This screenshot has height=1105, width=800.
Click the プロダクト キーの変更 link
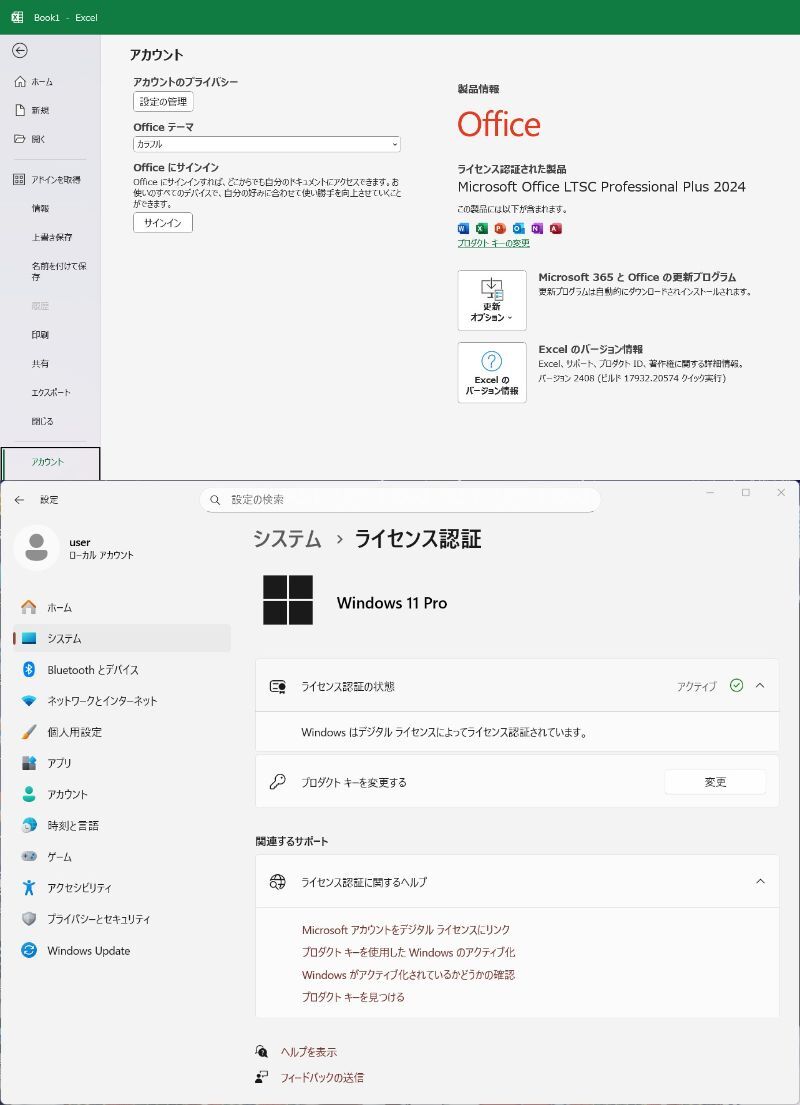pos(493,243)
